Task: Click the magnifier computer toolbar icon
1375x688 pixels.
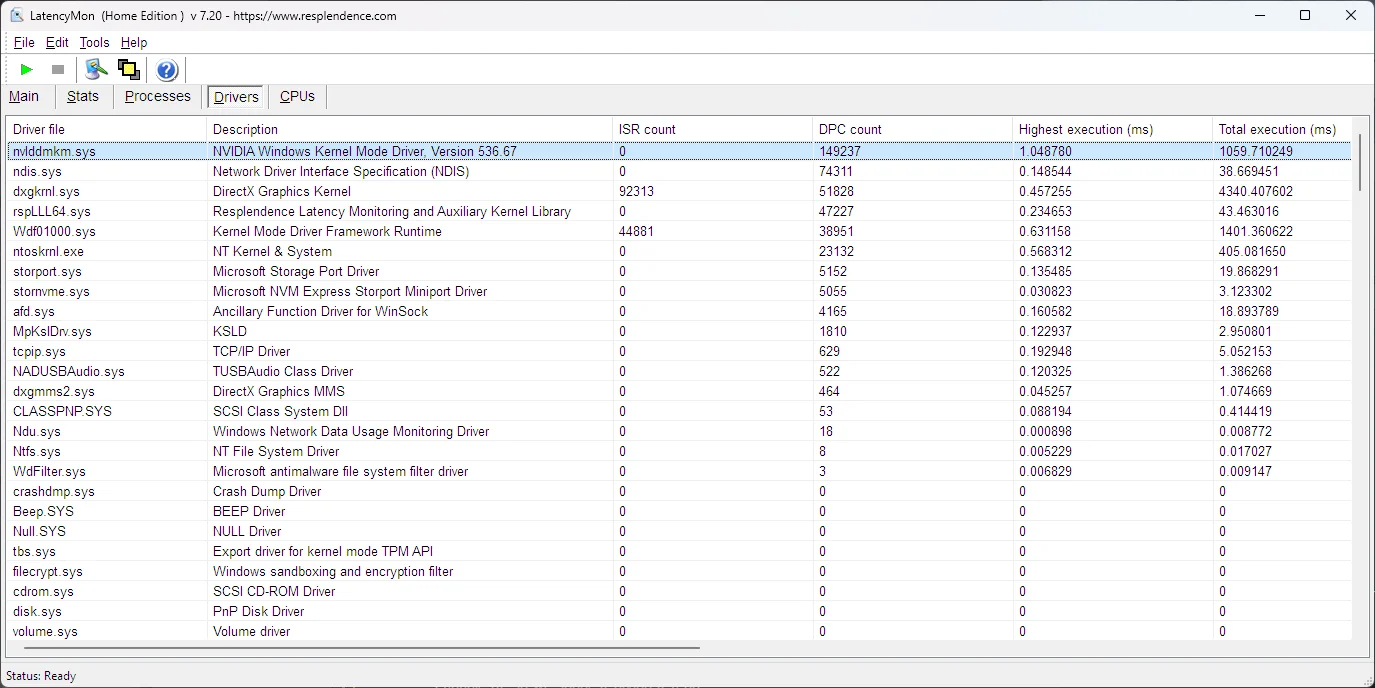Action: (96, 69)
